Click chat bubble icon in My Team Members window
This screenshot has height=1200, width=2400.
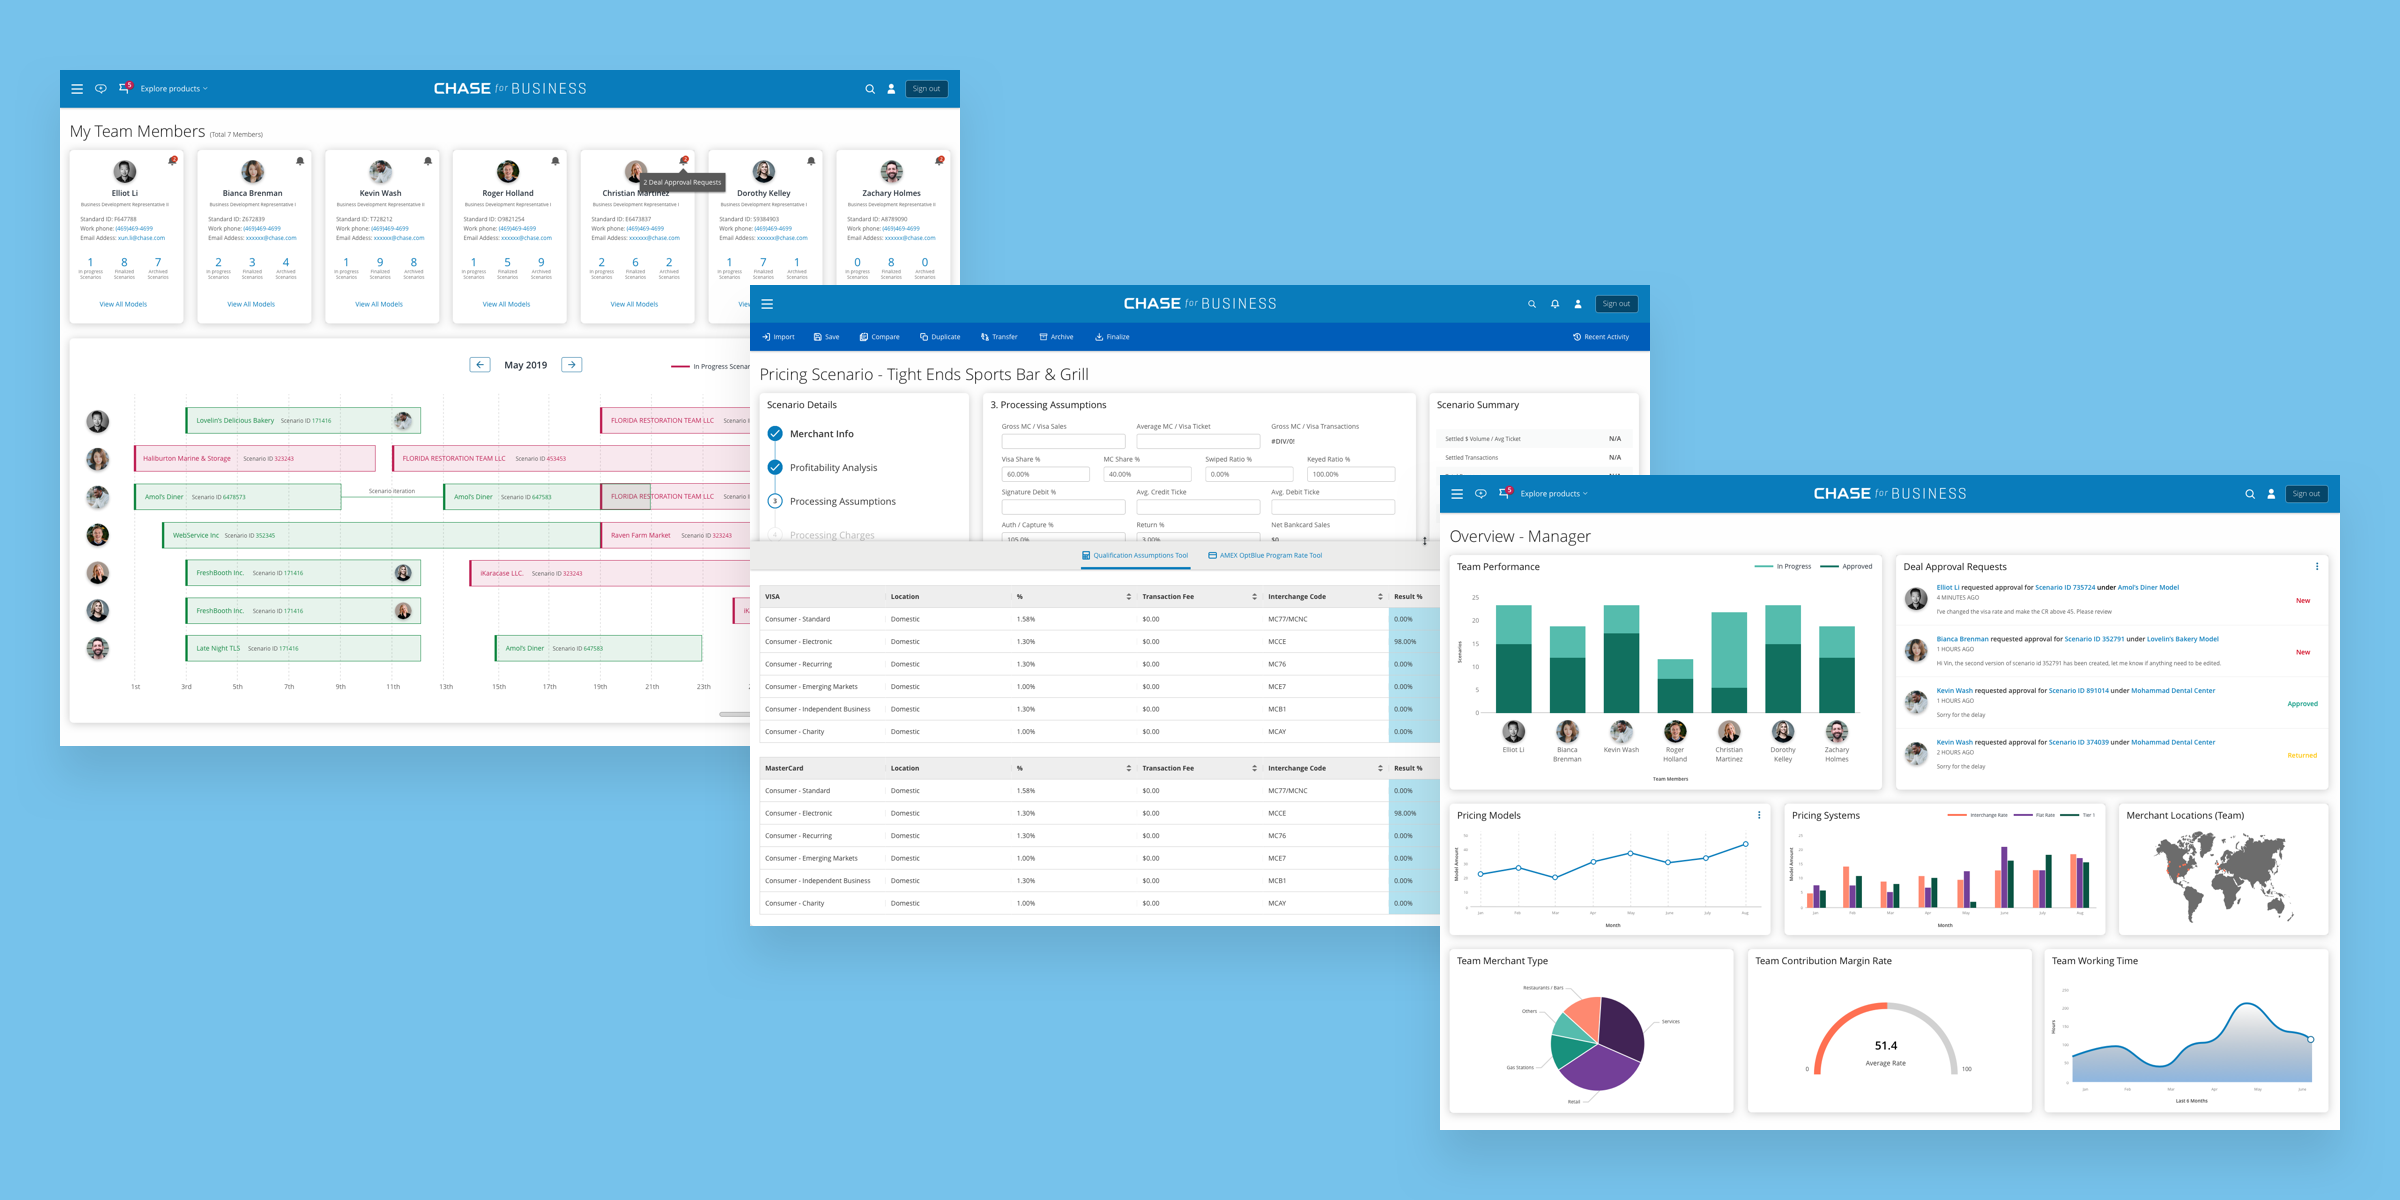coord(101,89)
